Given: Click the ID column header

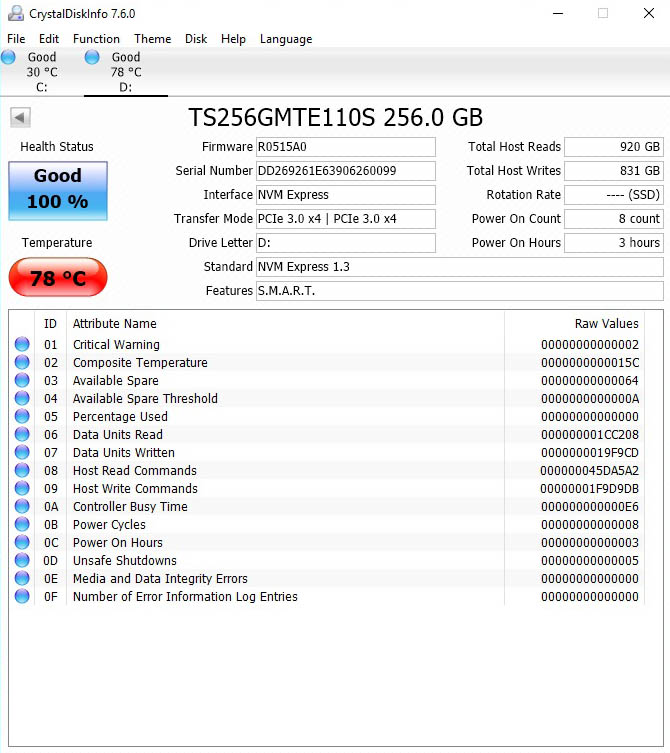Looking at the screenshot, I should click(50, 324).
